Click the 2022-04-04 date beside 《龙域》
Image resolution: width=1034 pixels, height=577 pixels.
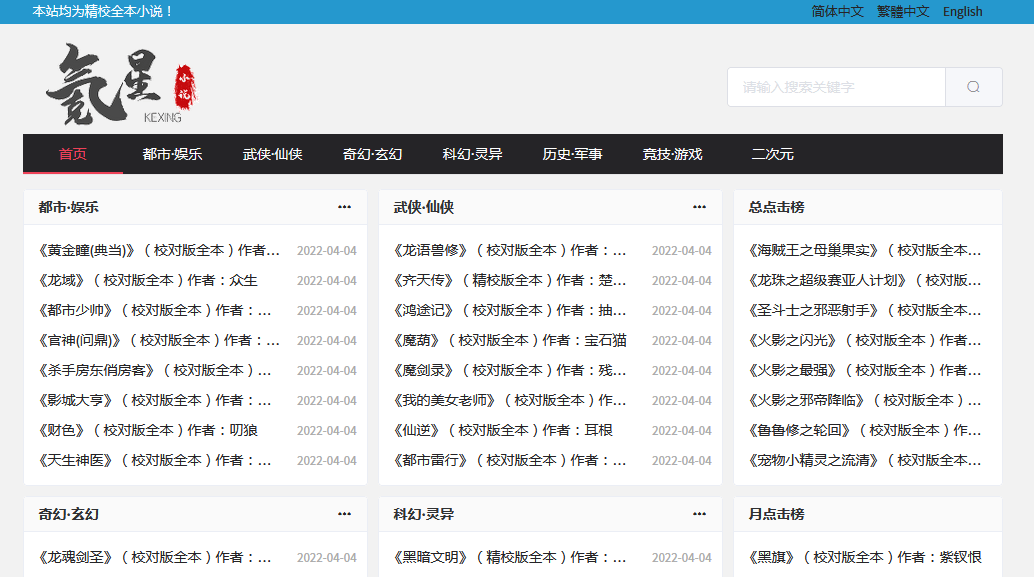click(x=326, y=281)
